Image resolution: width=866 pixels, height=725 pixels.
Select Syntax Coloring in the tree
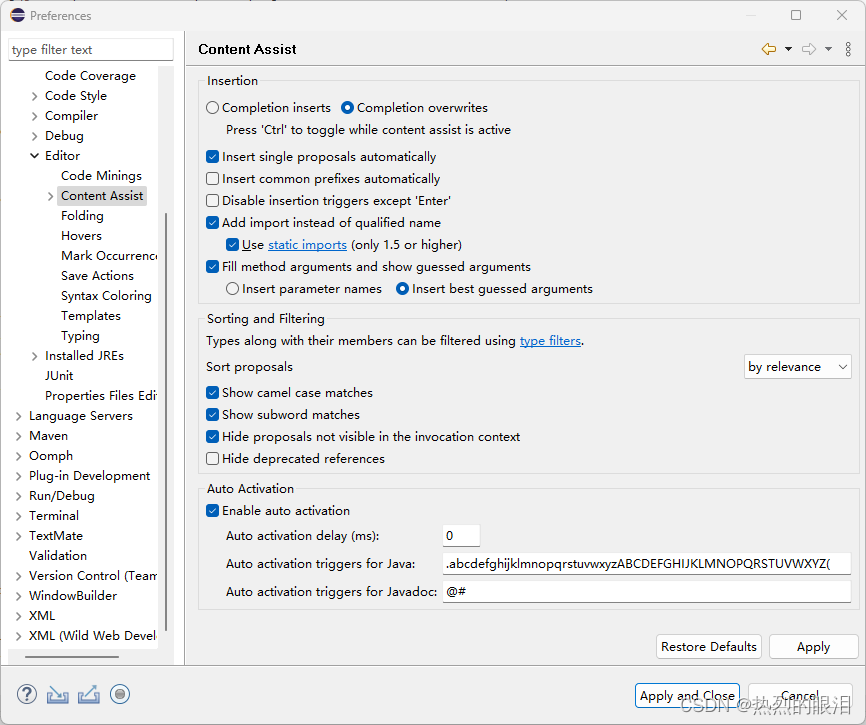(106, 296)
